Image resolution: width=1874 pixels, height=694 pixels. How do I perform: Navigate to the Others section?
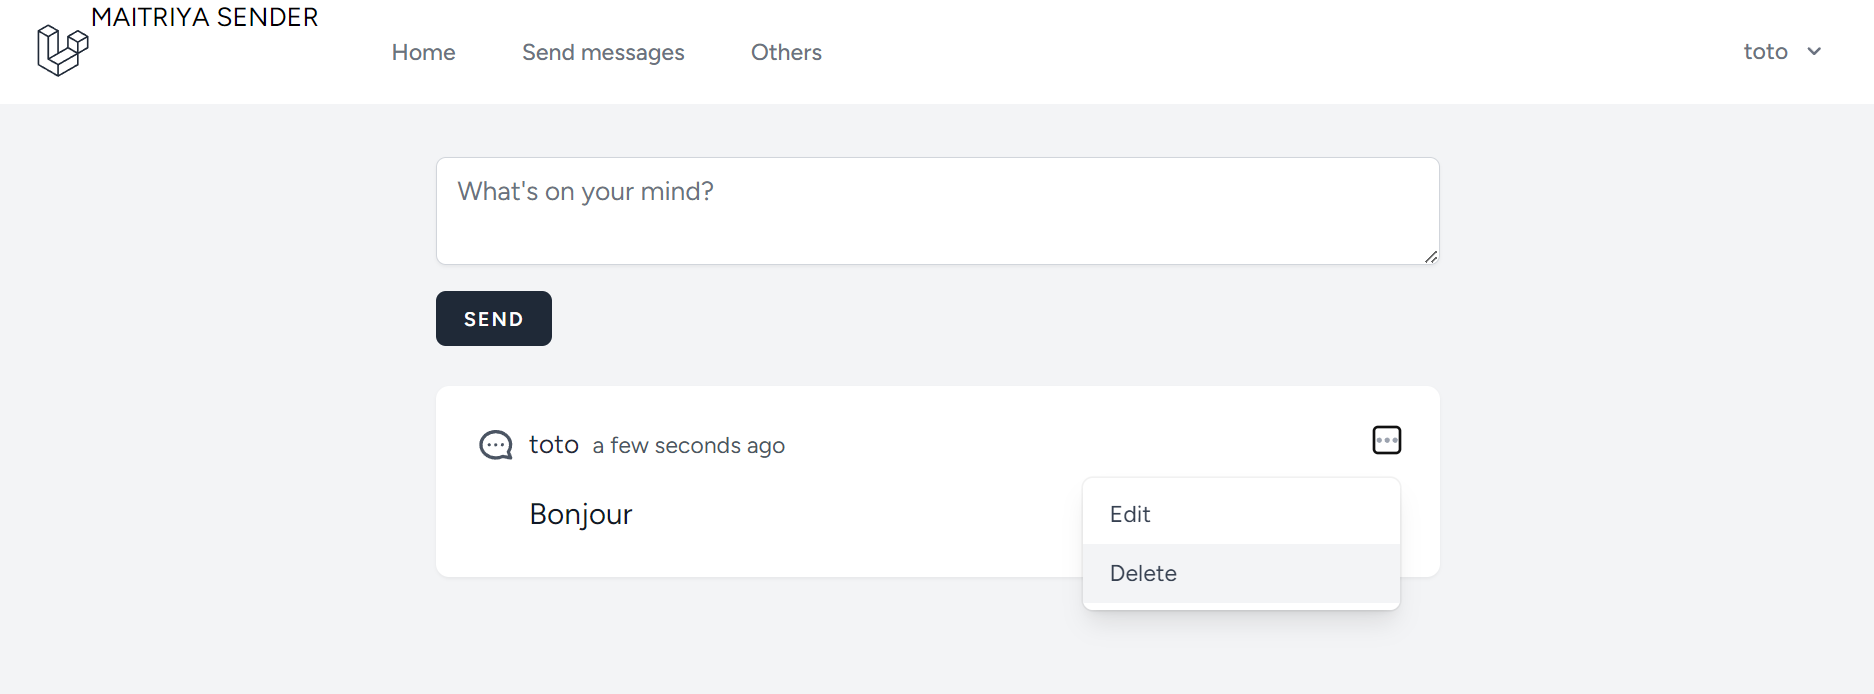(786, 52)
